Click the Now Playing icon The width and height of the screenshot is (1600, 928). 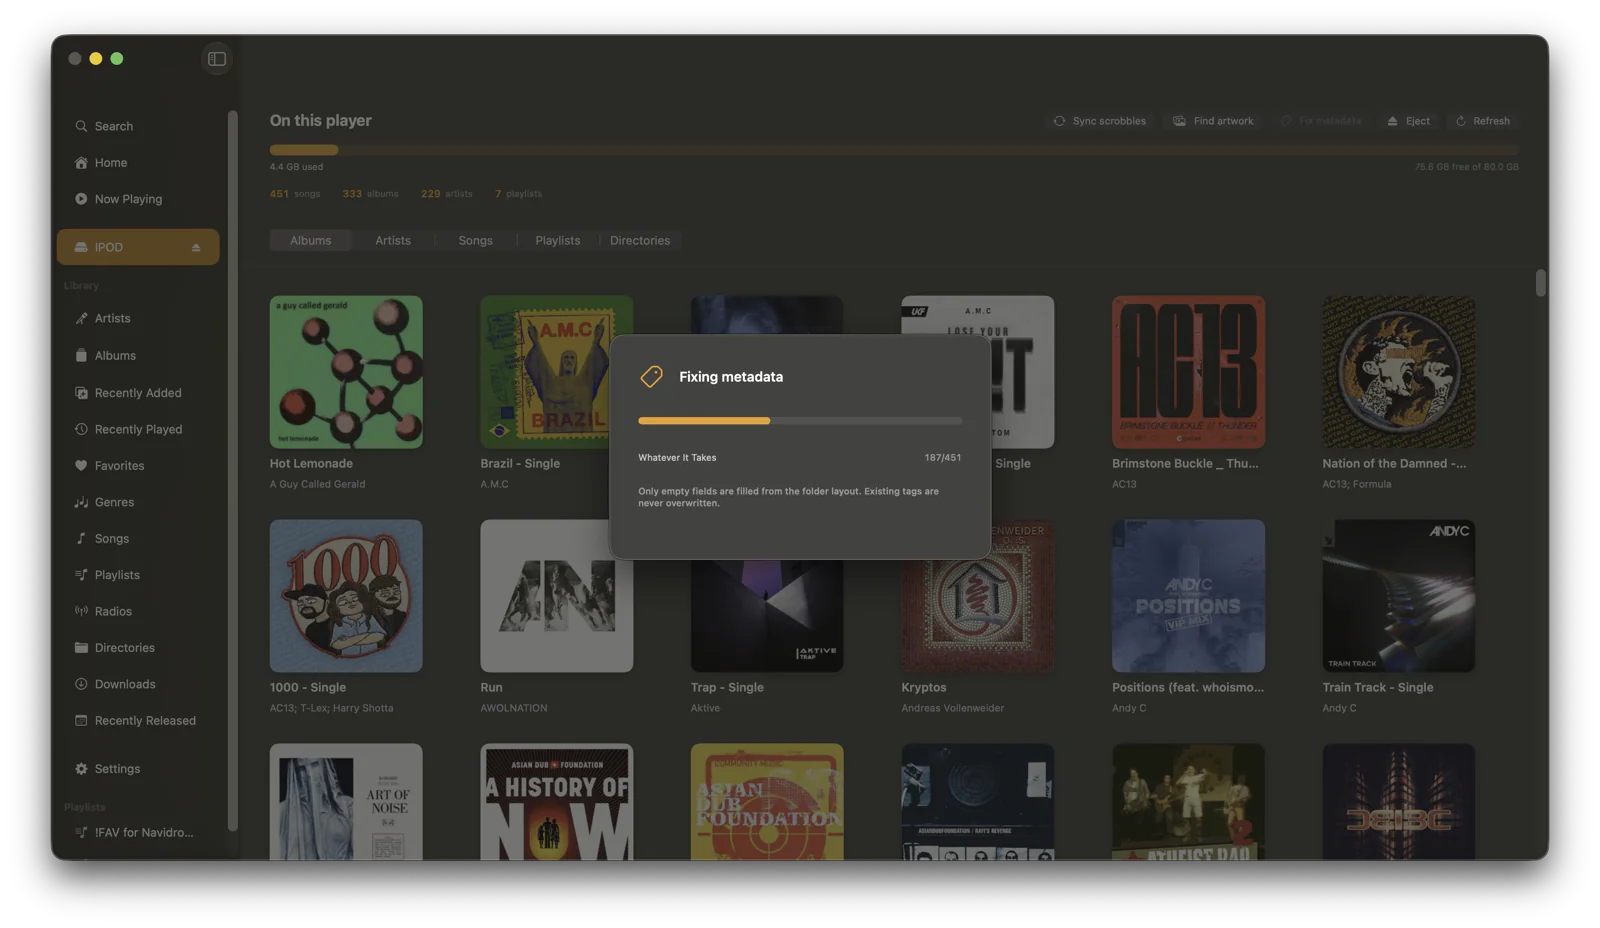pyautogui.click(x=81, y=199)
